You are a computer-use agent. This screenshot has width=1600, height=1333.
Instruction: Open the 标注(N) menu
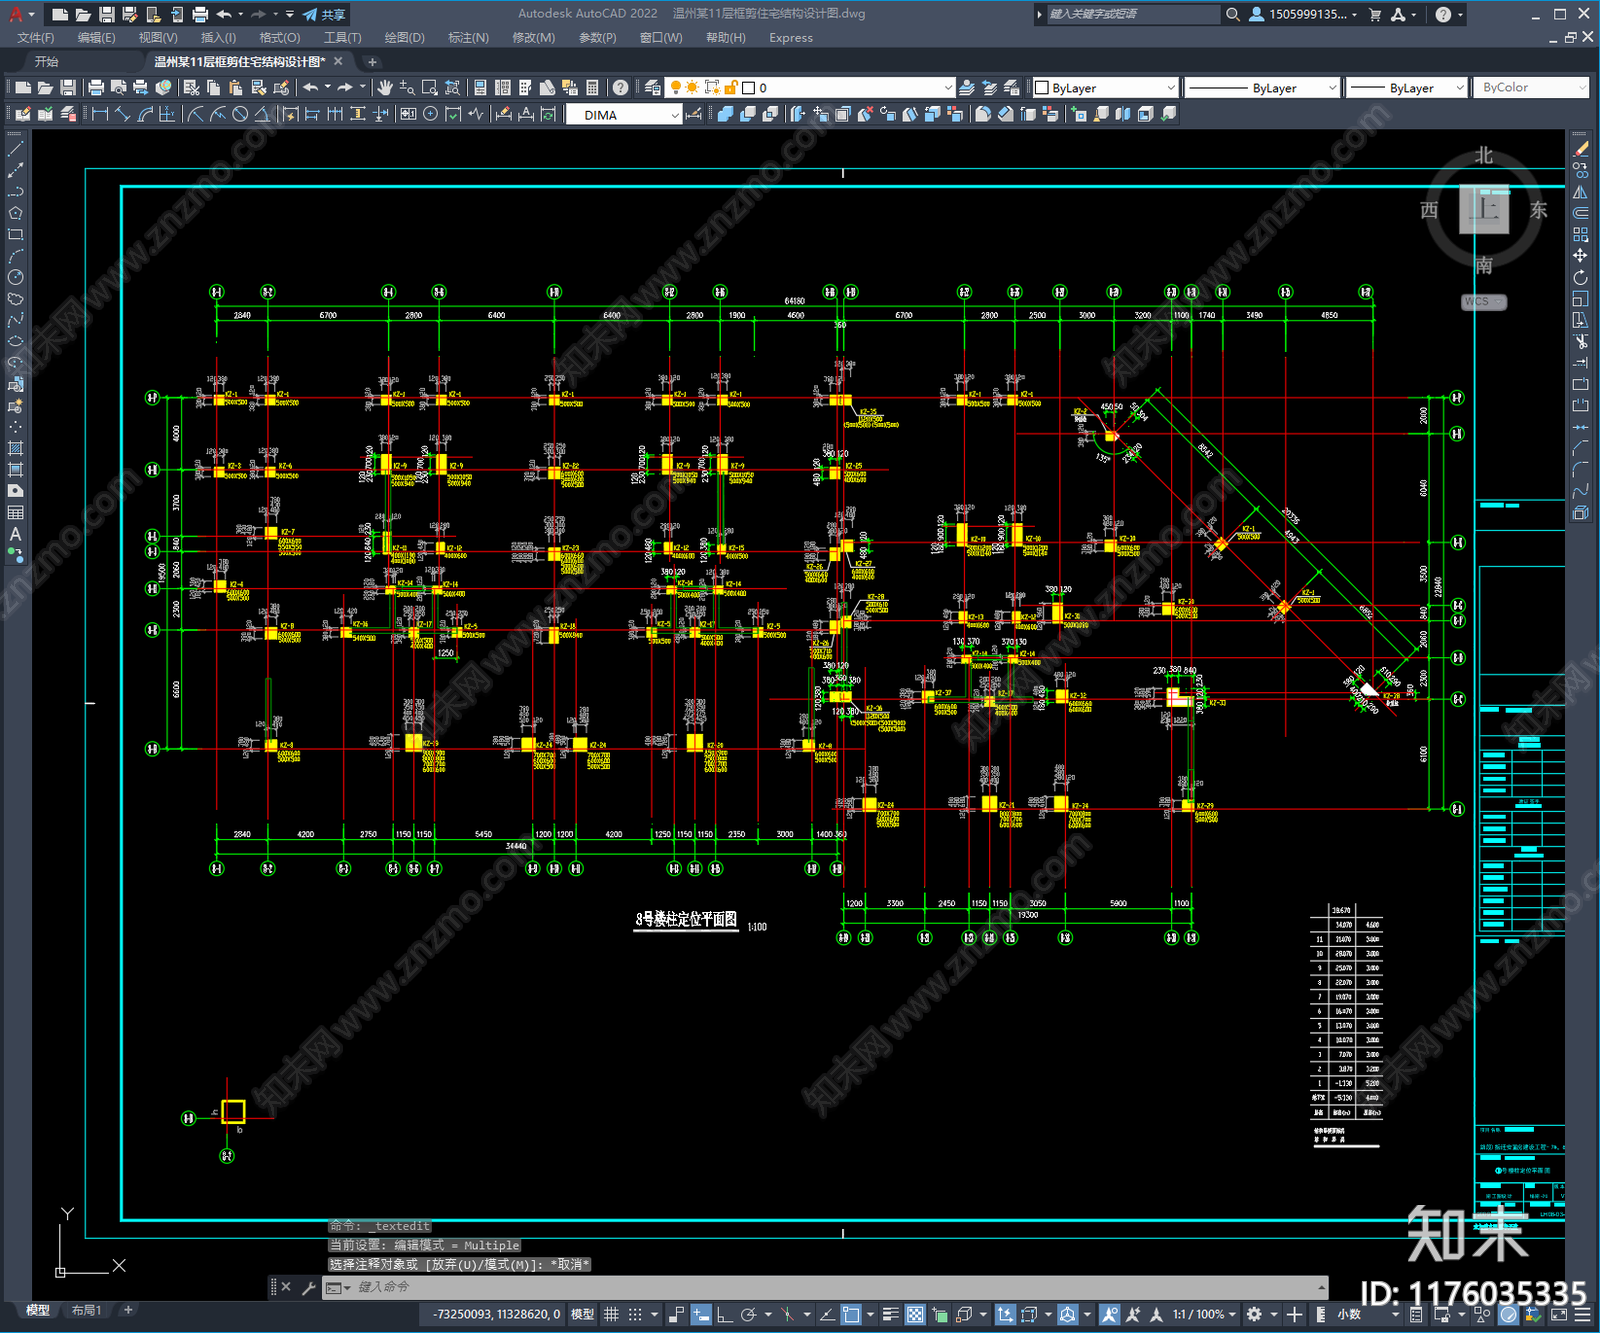point(468,38)
